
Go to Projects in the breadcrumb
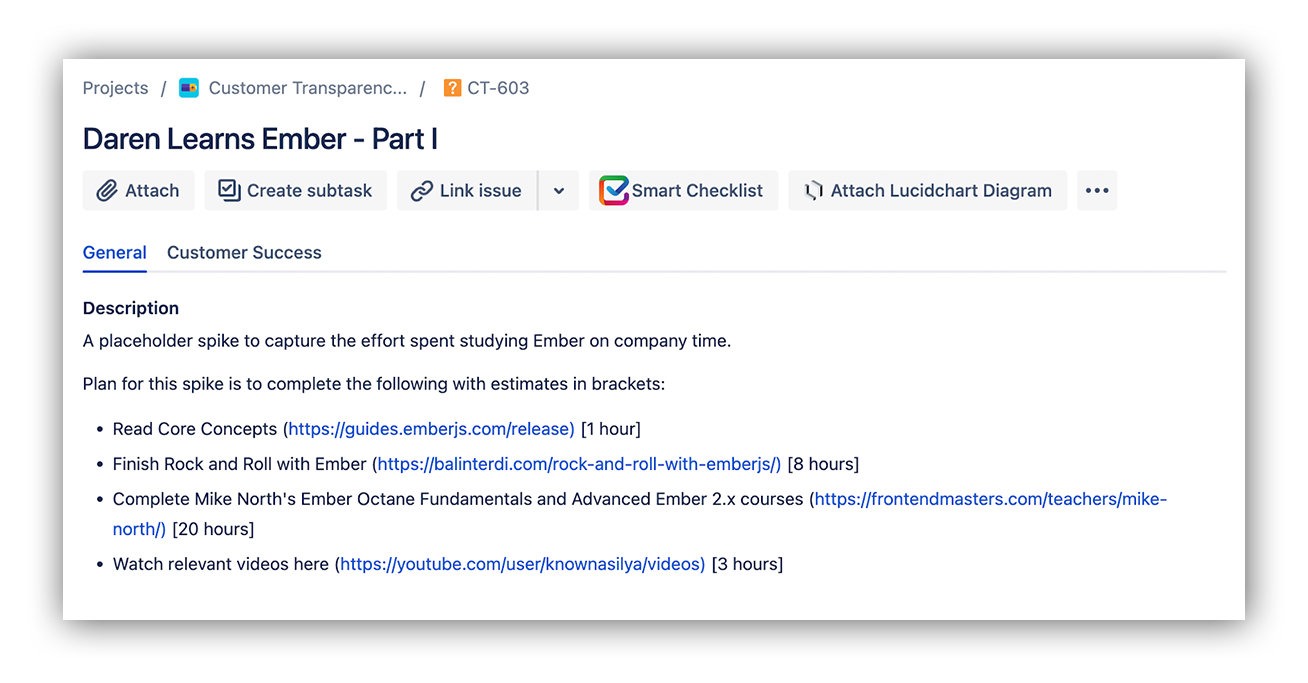116,88
